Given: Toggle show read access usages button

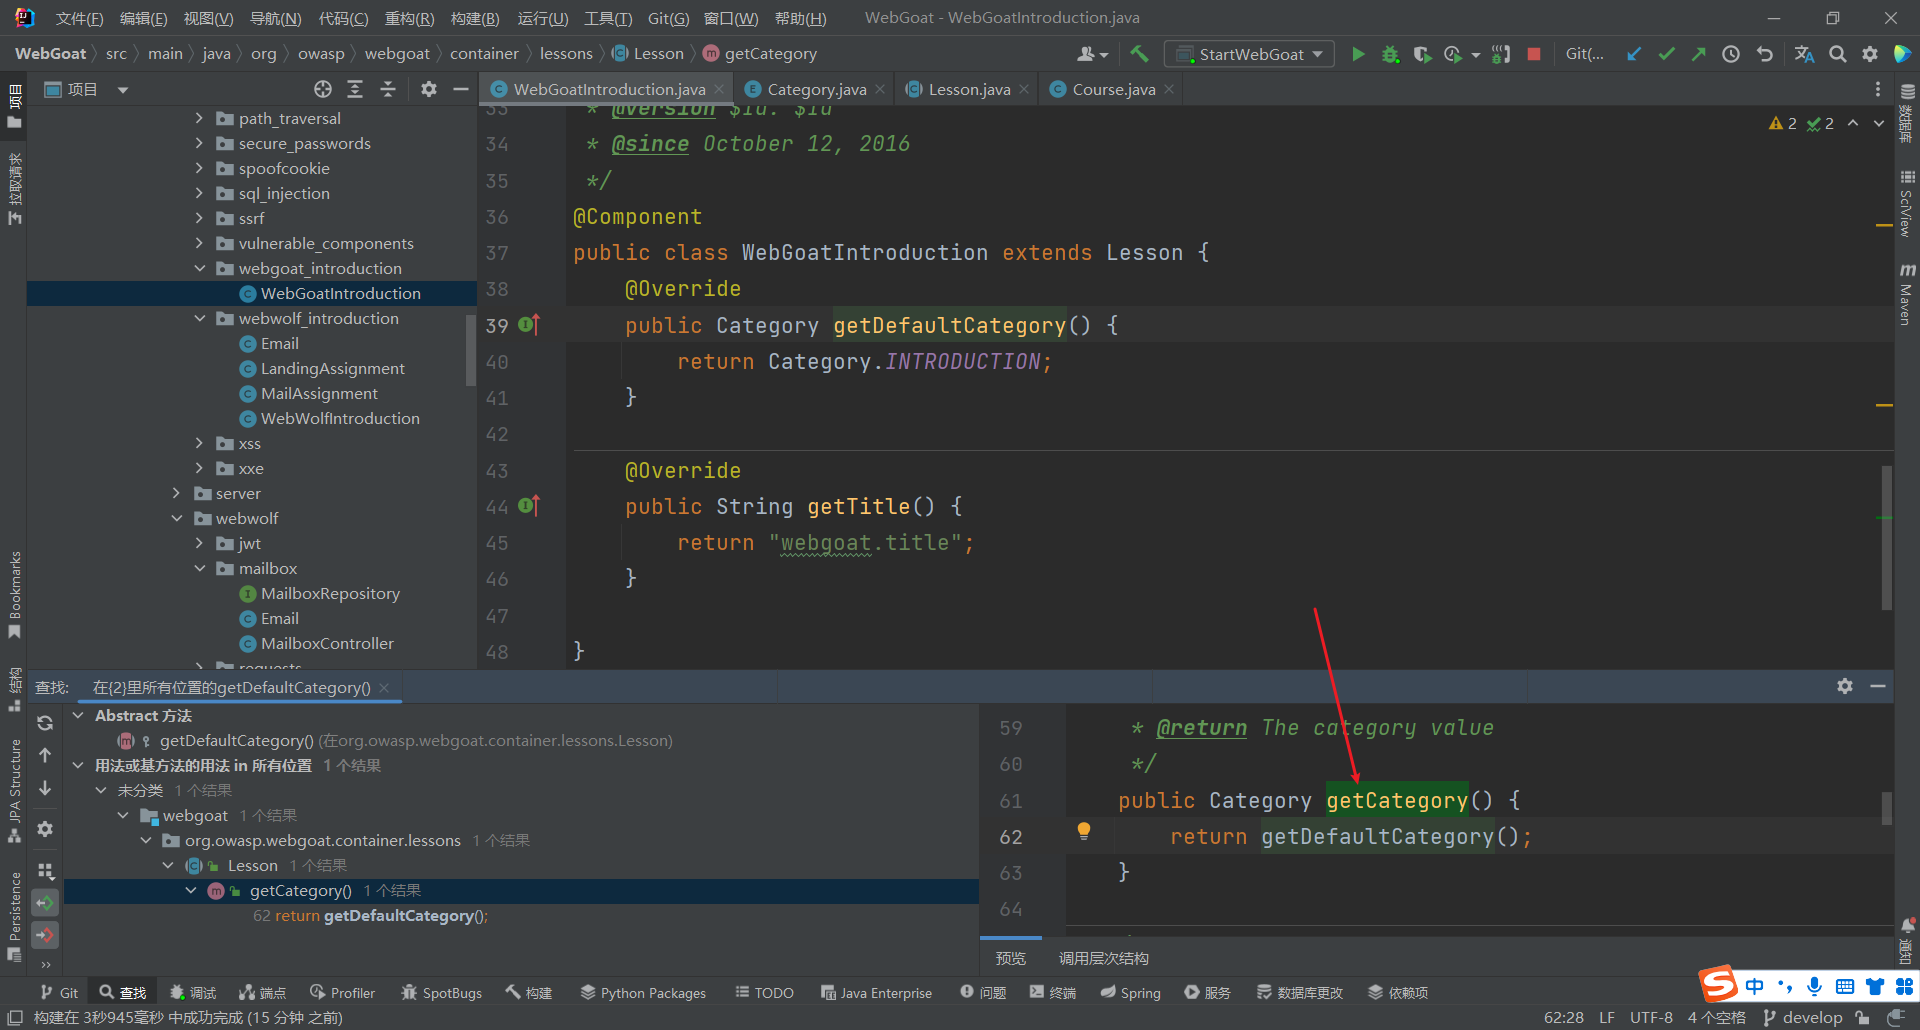Looking at the screenshot, I should [45, 903].
